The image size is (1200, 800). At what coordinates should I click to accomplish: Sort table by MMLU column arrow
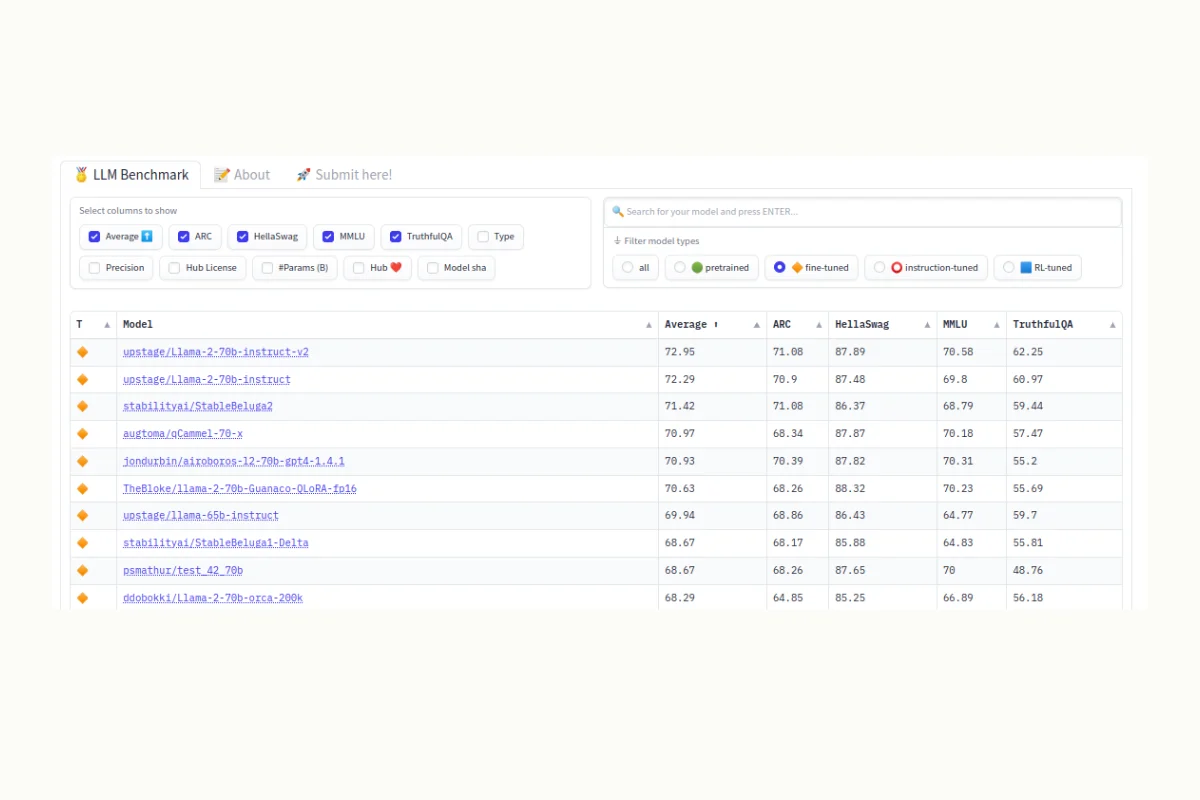coord(997,325)
